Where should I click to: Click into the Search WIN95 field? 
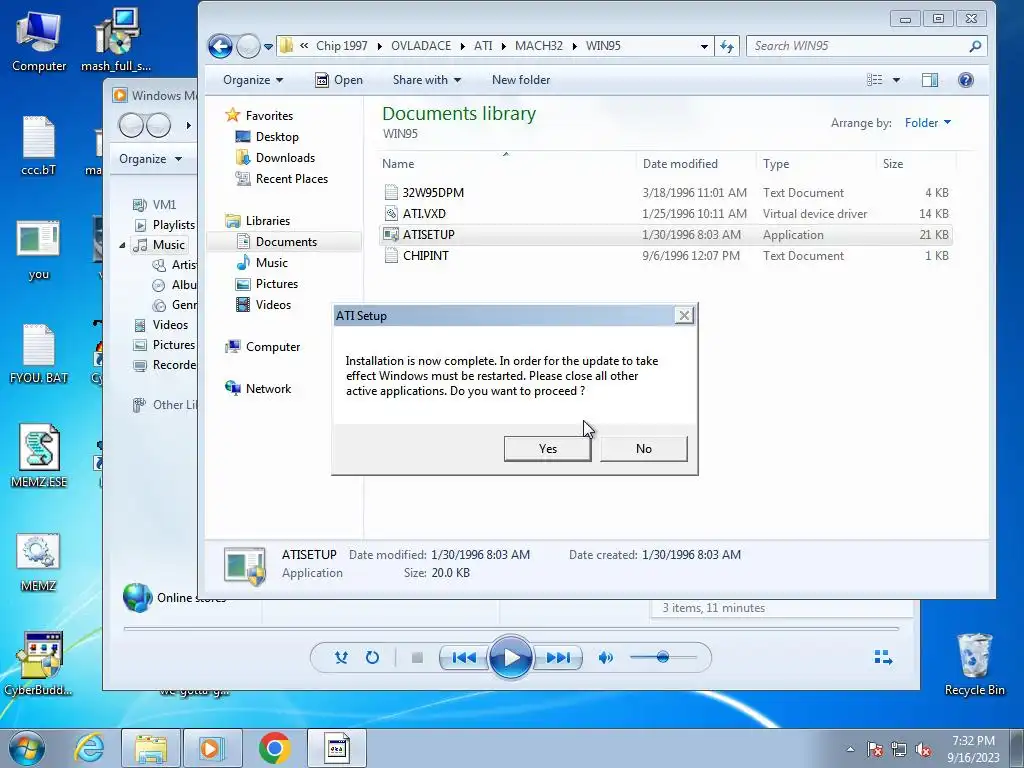pyautogui.click(x=866, y=46)
